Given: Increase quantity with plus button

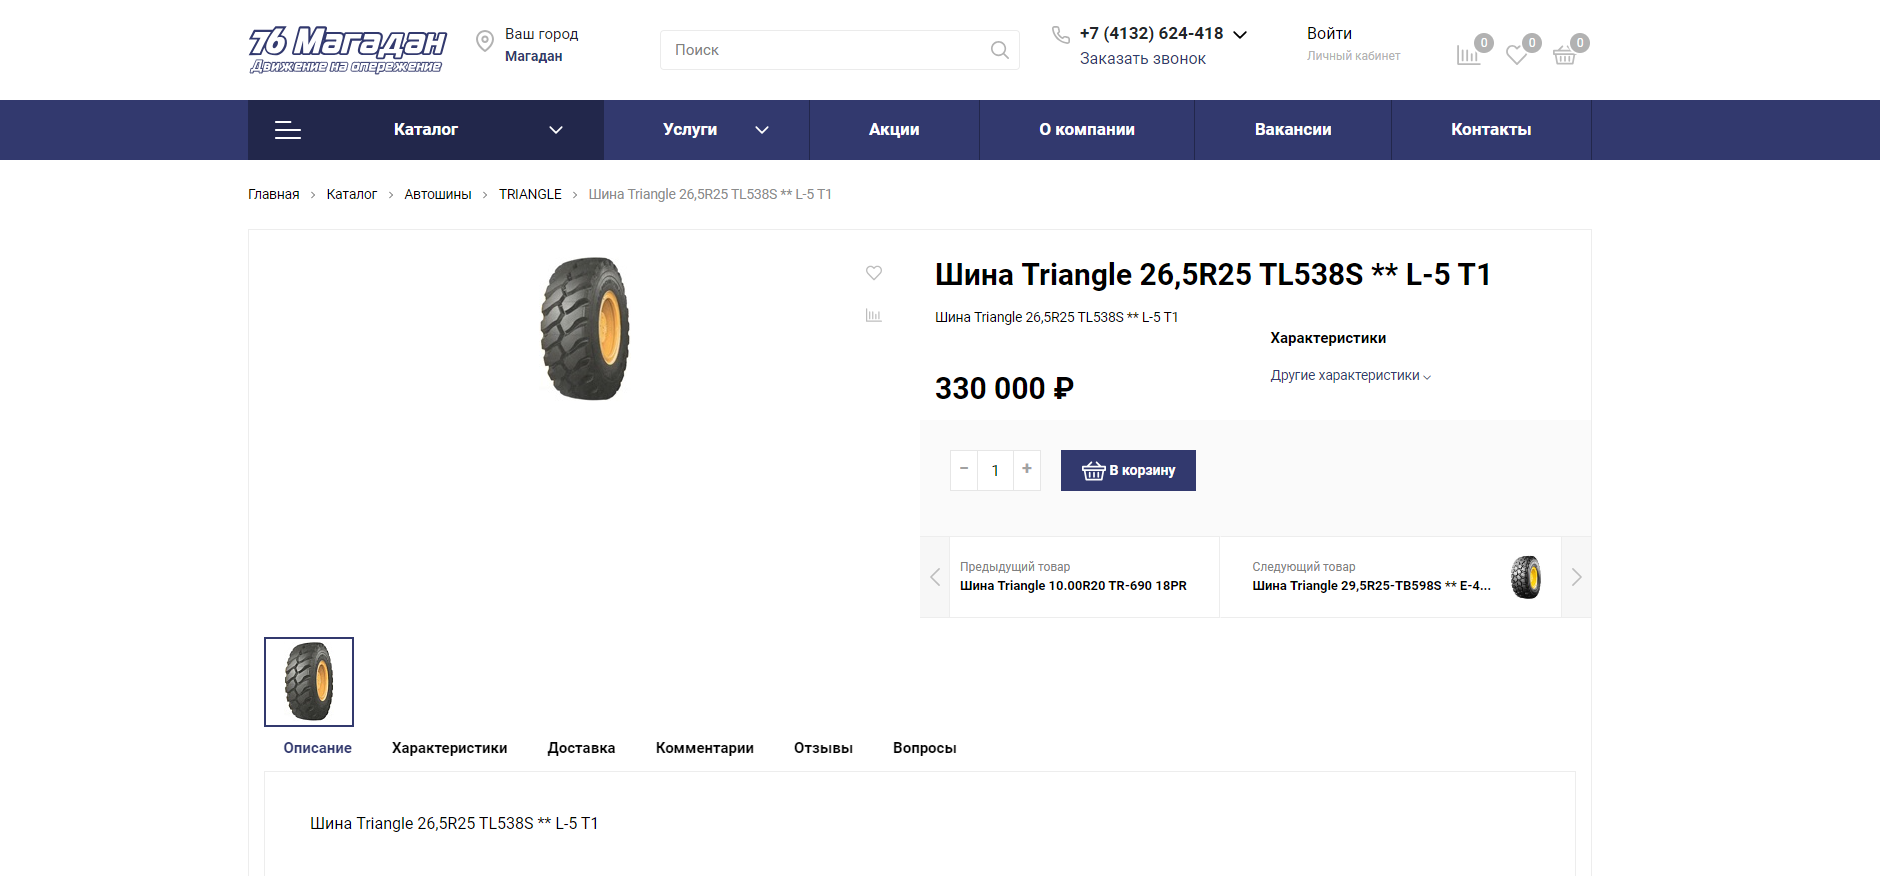Looking at the screenshot, I should [x=1027, y=469].
